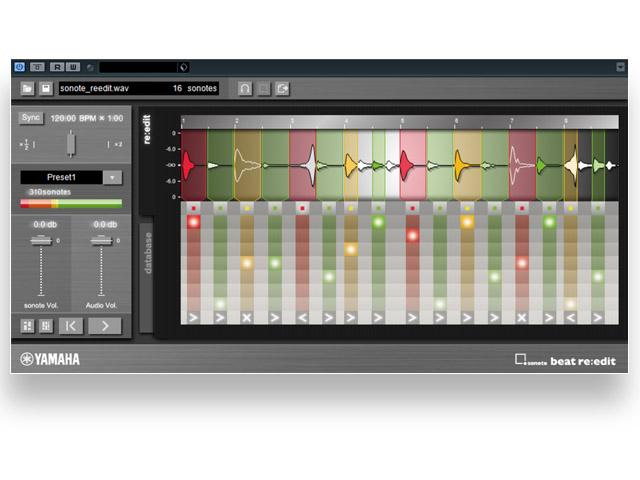Save using the floppy disk icon

(46, 88)
